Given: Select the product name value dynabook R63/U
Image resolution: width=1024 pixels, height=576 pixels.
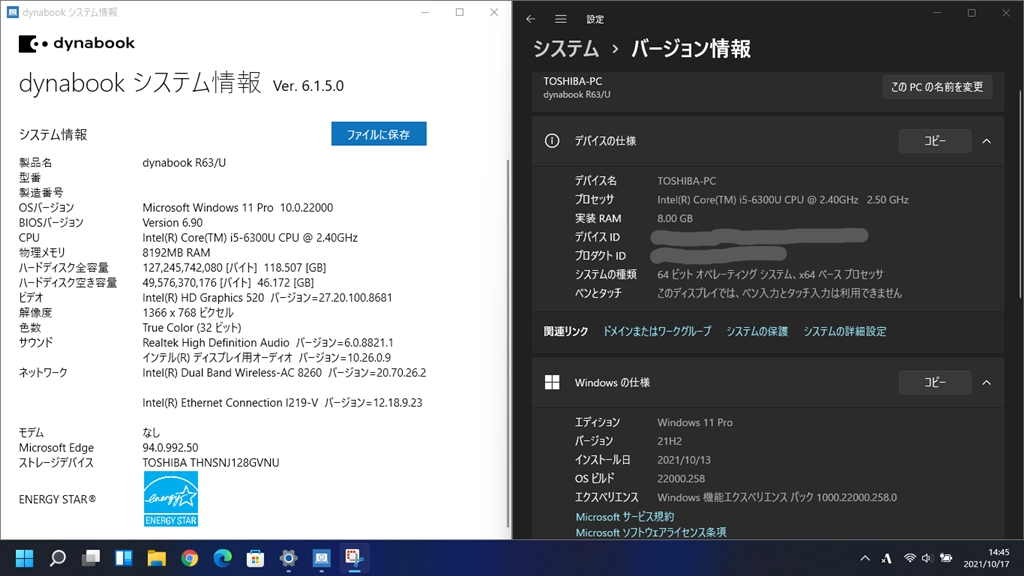Looking at the screenshot, I should 184,163.
